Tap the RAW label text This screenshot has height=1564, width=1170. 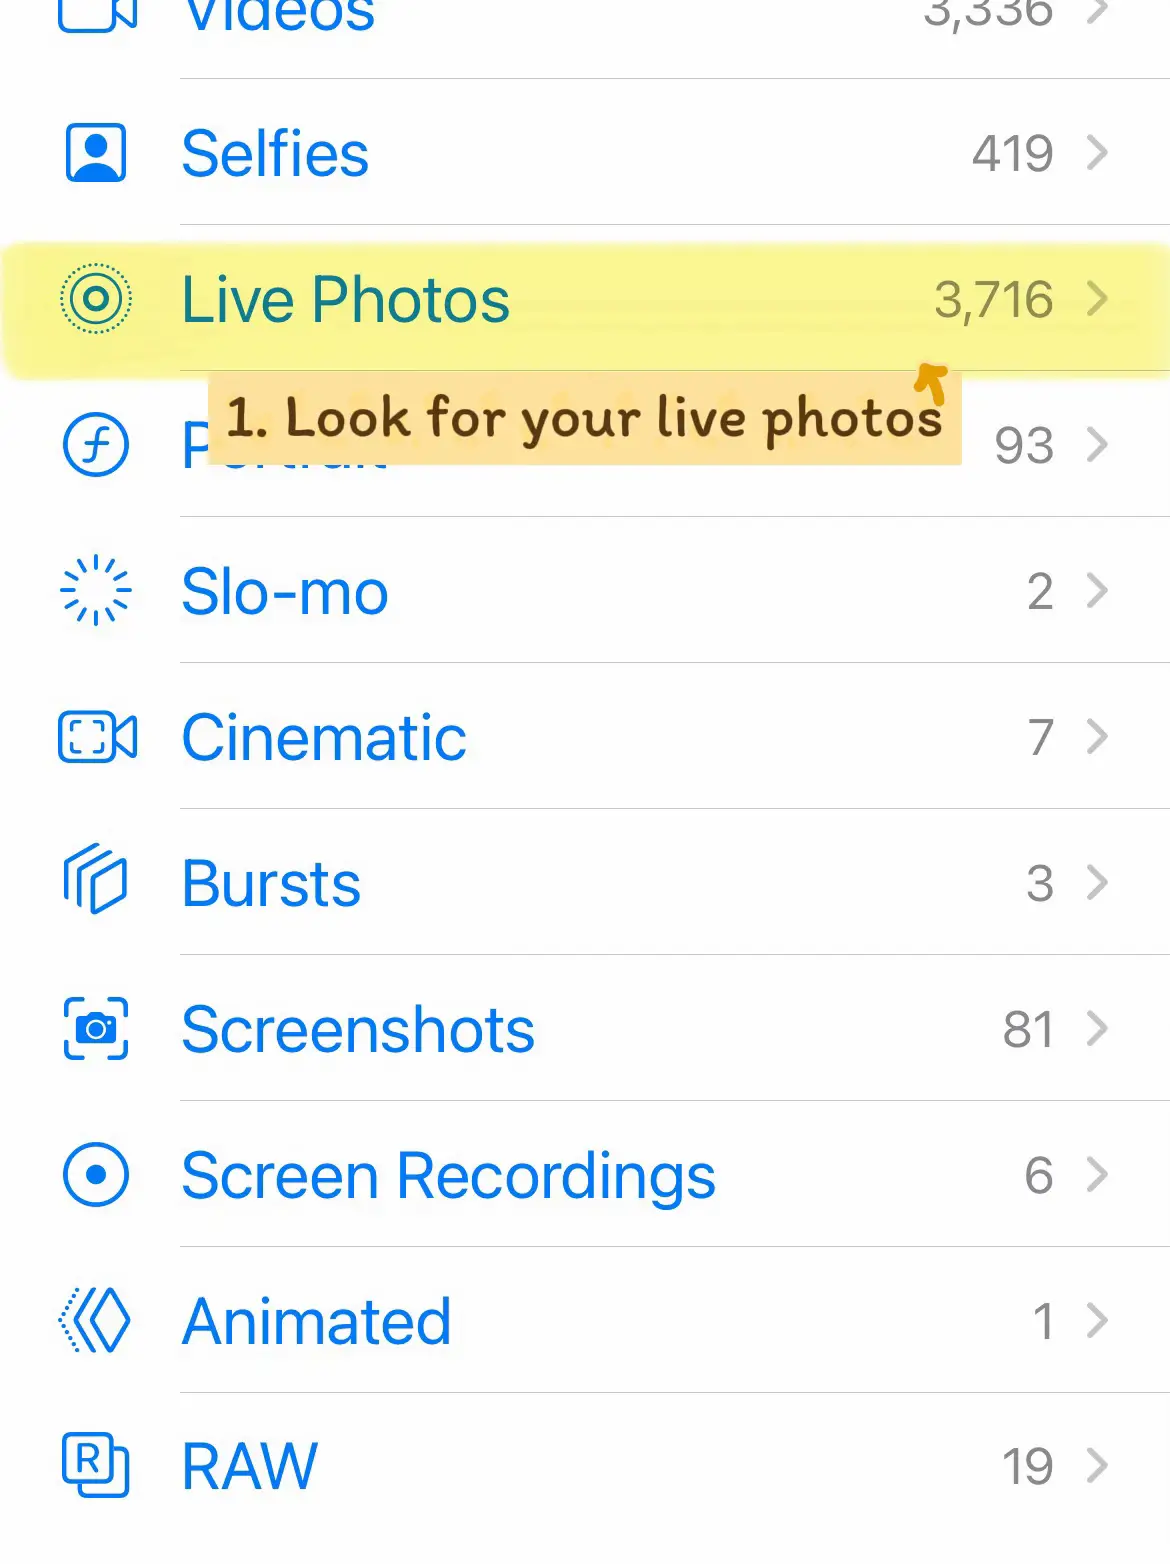tap(249, 1466)
